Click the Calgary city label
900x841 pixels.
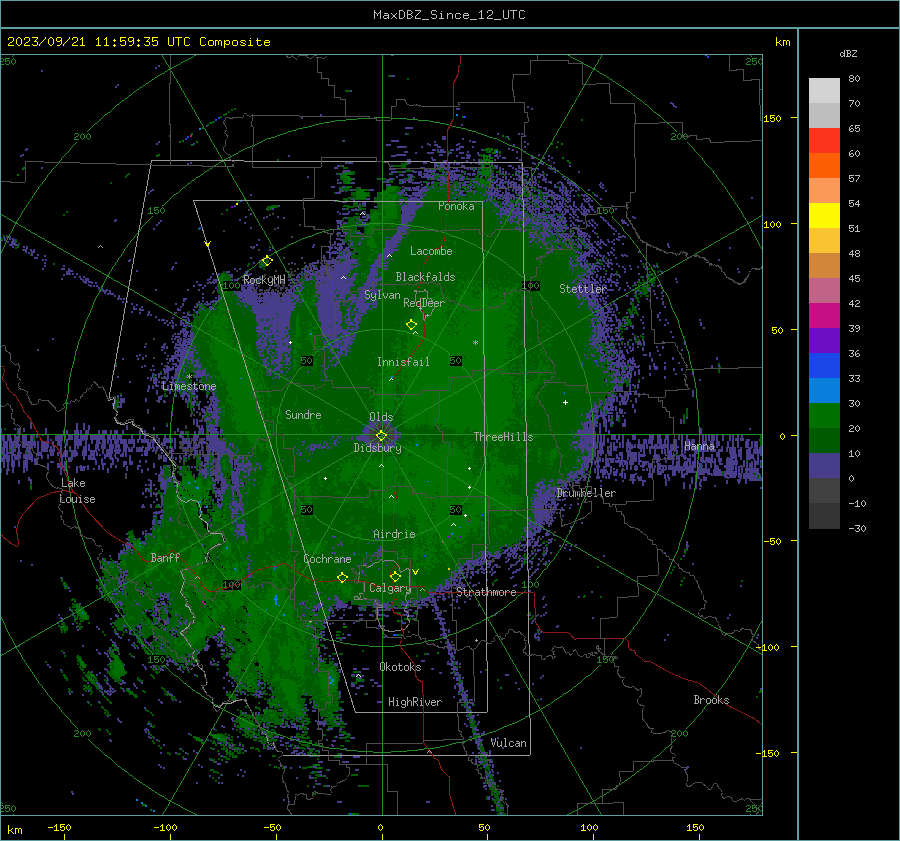coord(390,588)
